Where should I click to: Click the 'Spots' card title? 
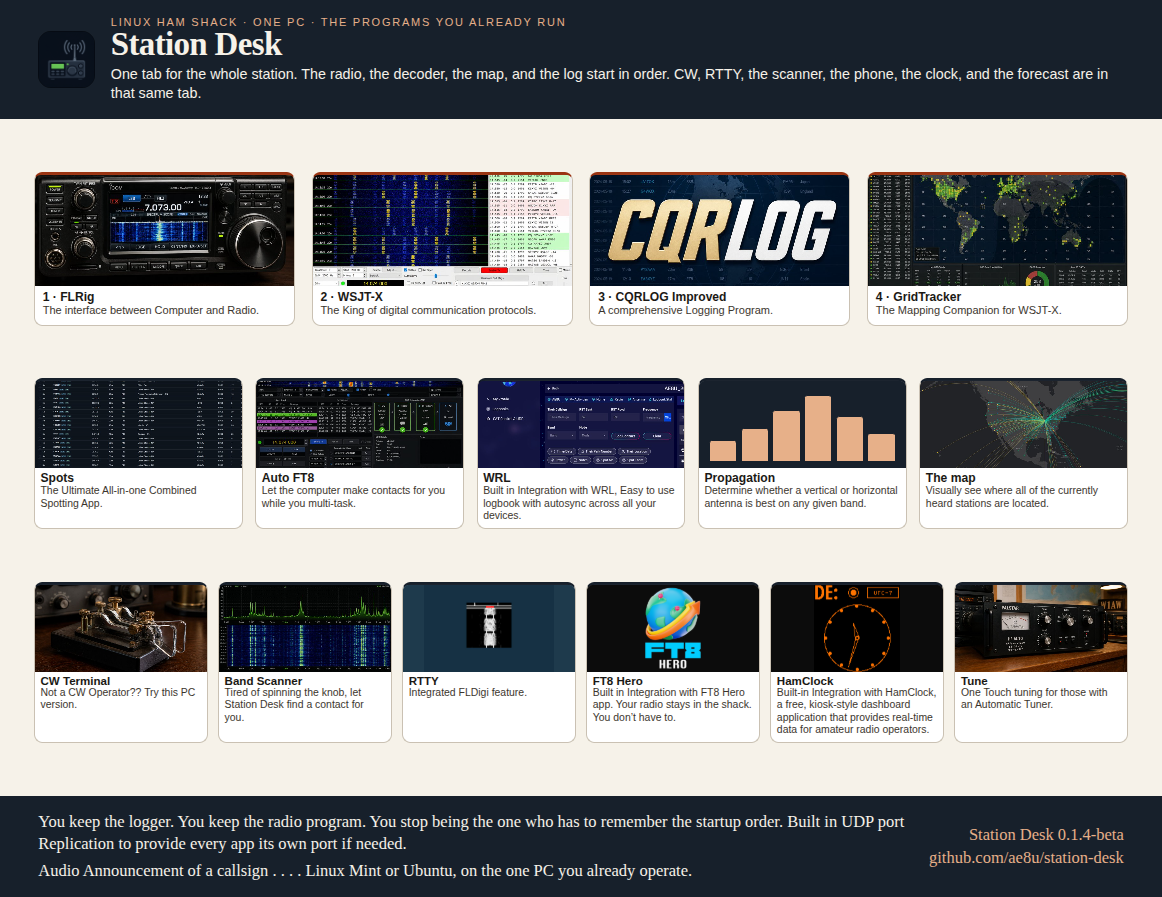coord(57,478)
